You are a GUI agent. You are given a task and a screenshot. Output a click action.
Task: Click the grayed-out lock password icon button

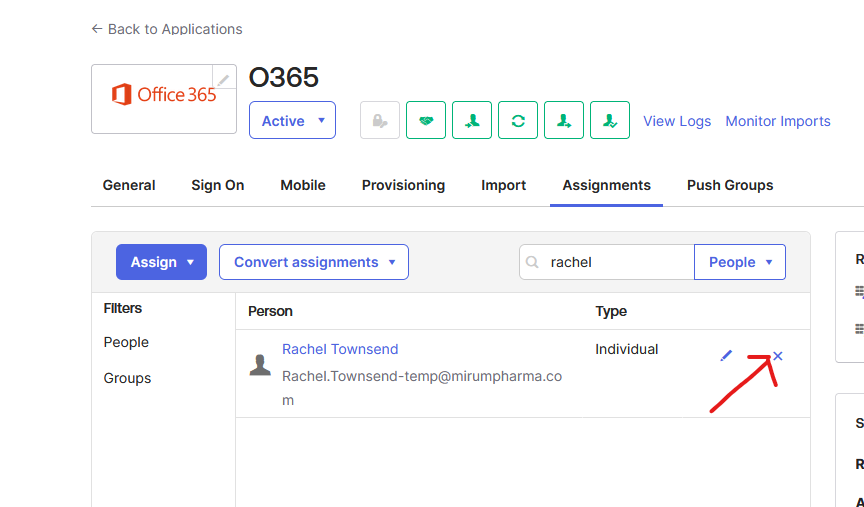[380, 120]
